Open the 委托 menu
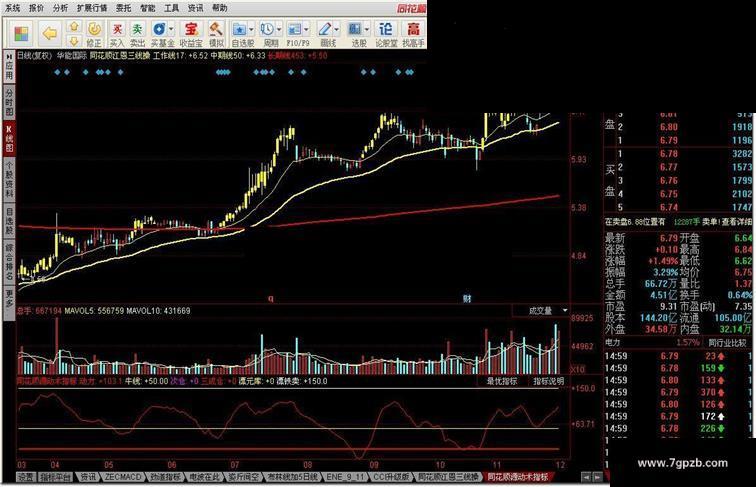Screen dimensions: 756x487 [123, 8]
